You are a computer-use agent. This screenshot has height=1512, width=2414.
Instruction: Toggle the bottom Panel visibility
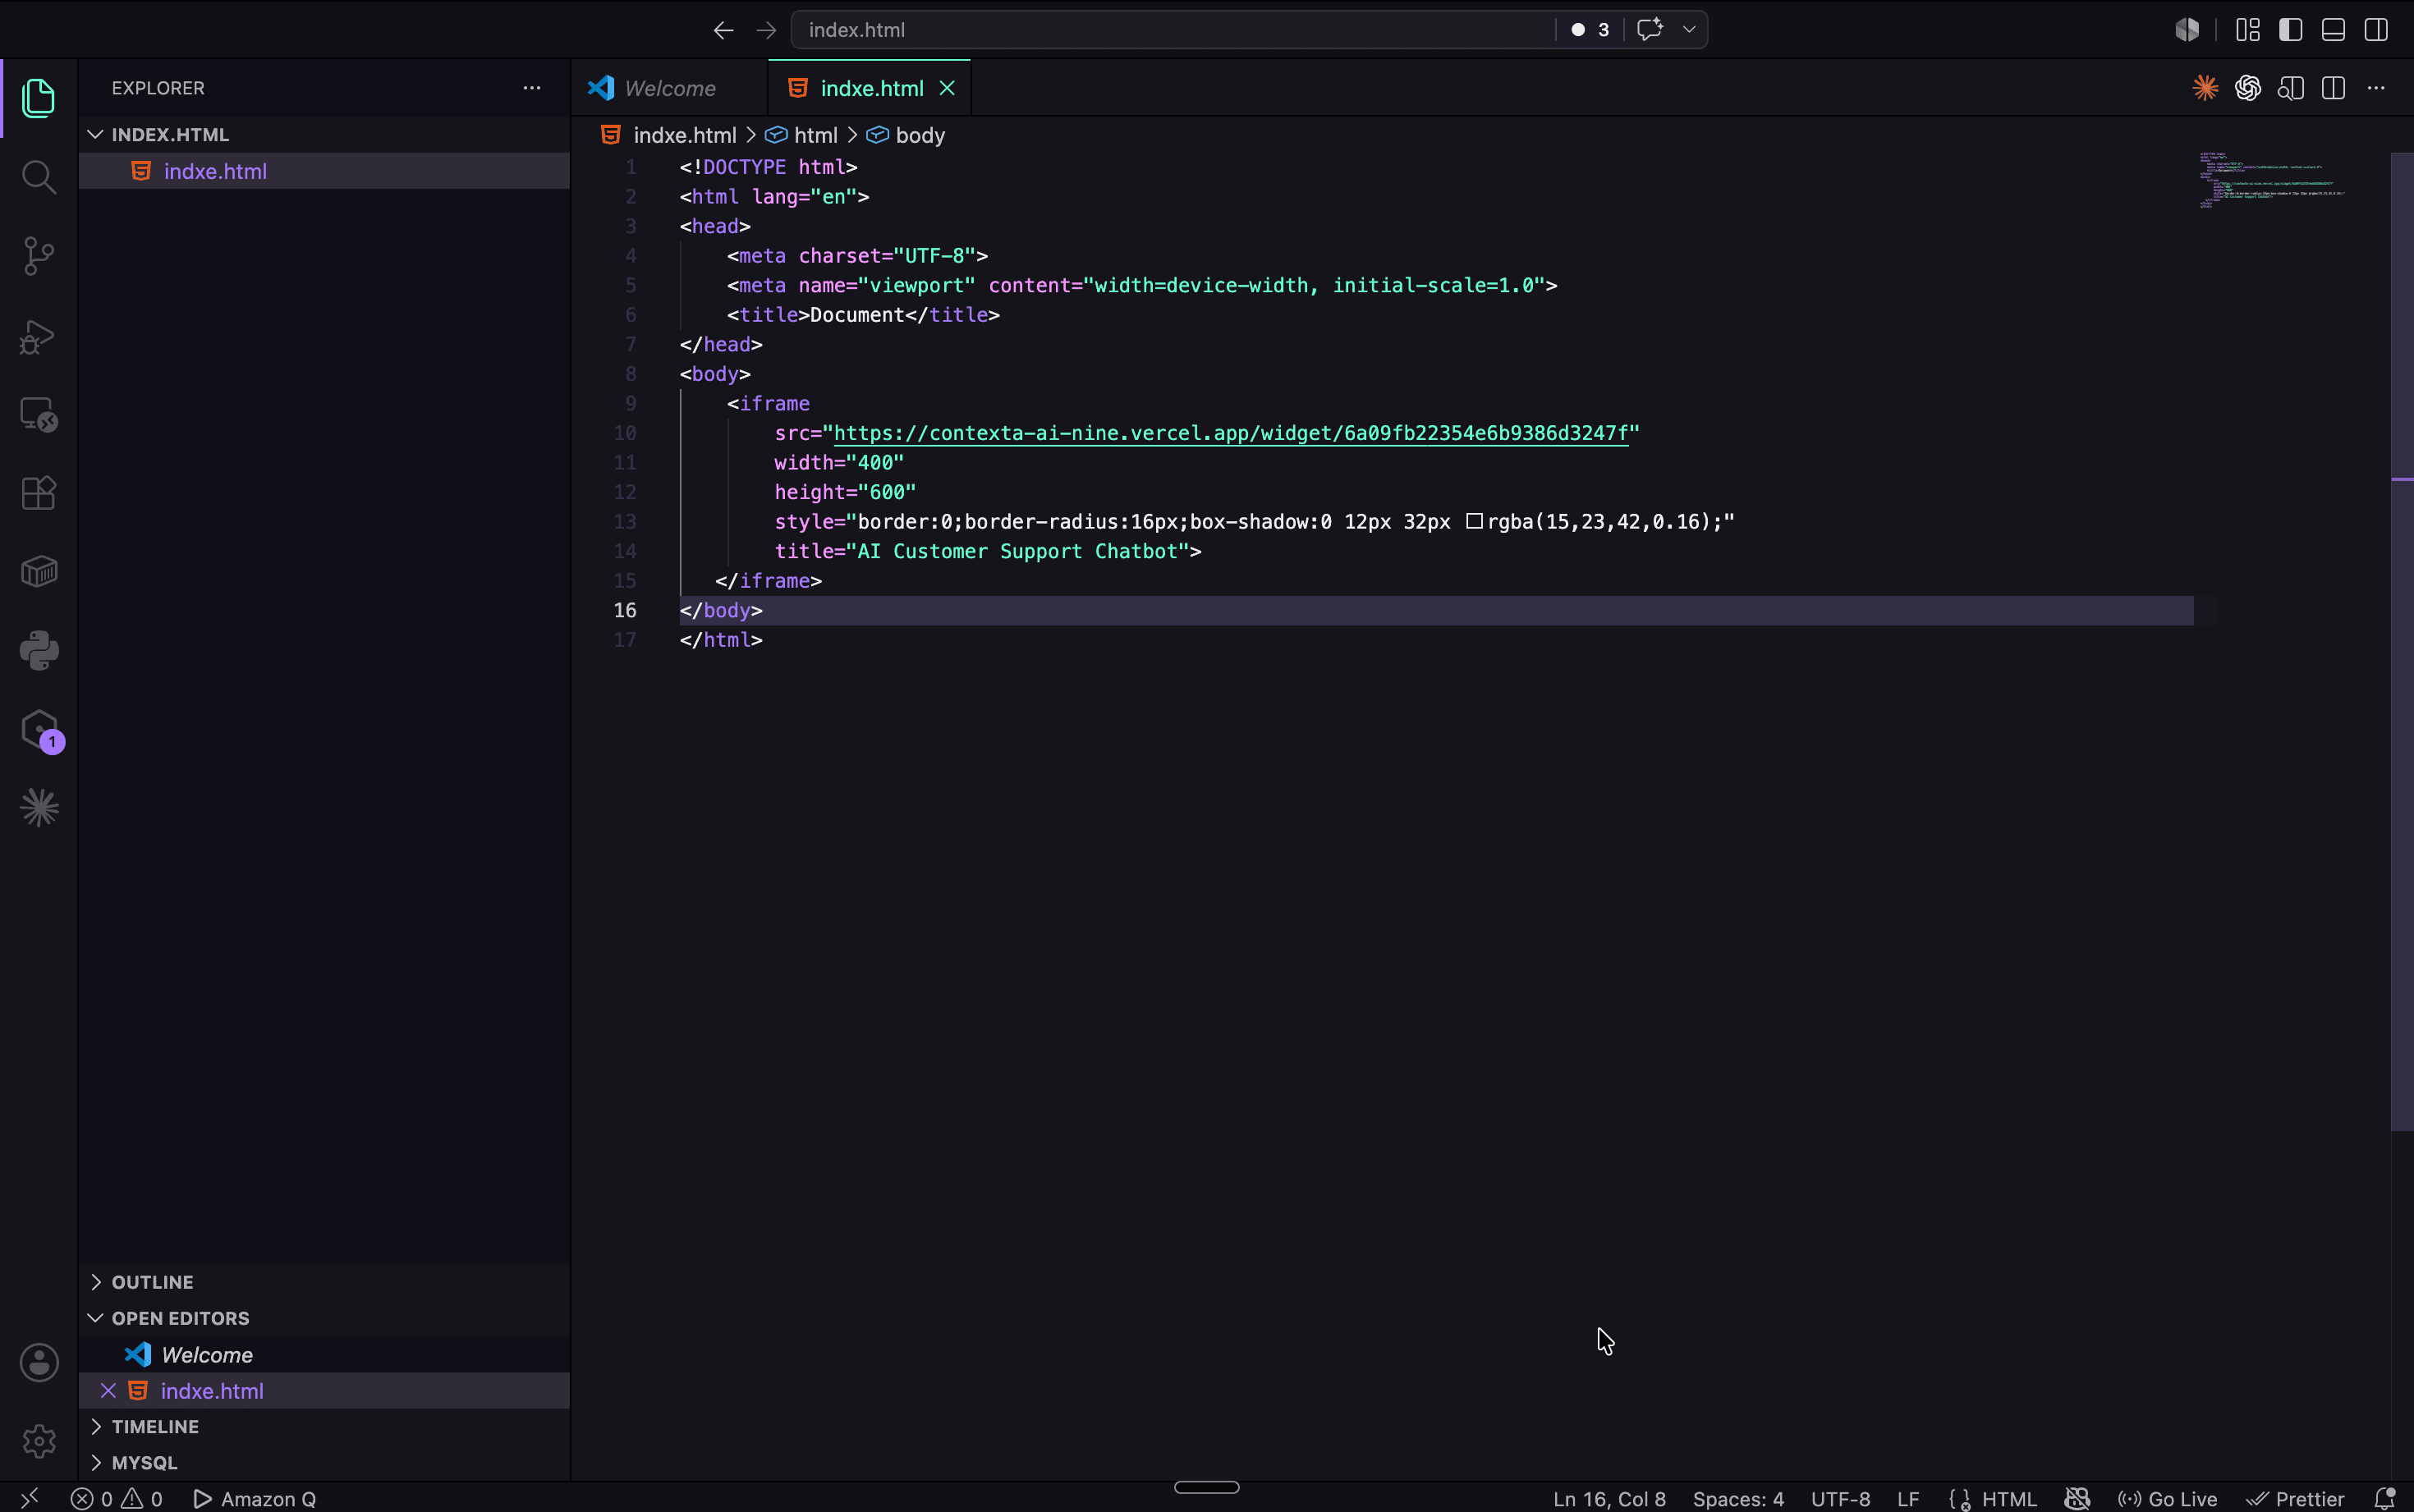[2333, 30]
